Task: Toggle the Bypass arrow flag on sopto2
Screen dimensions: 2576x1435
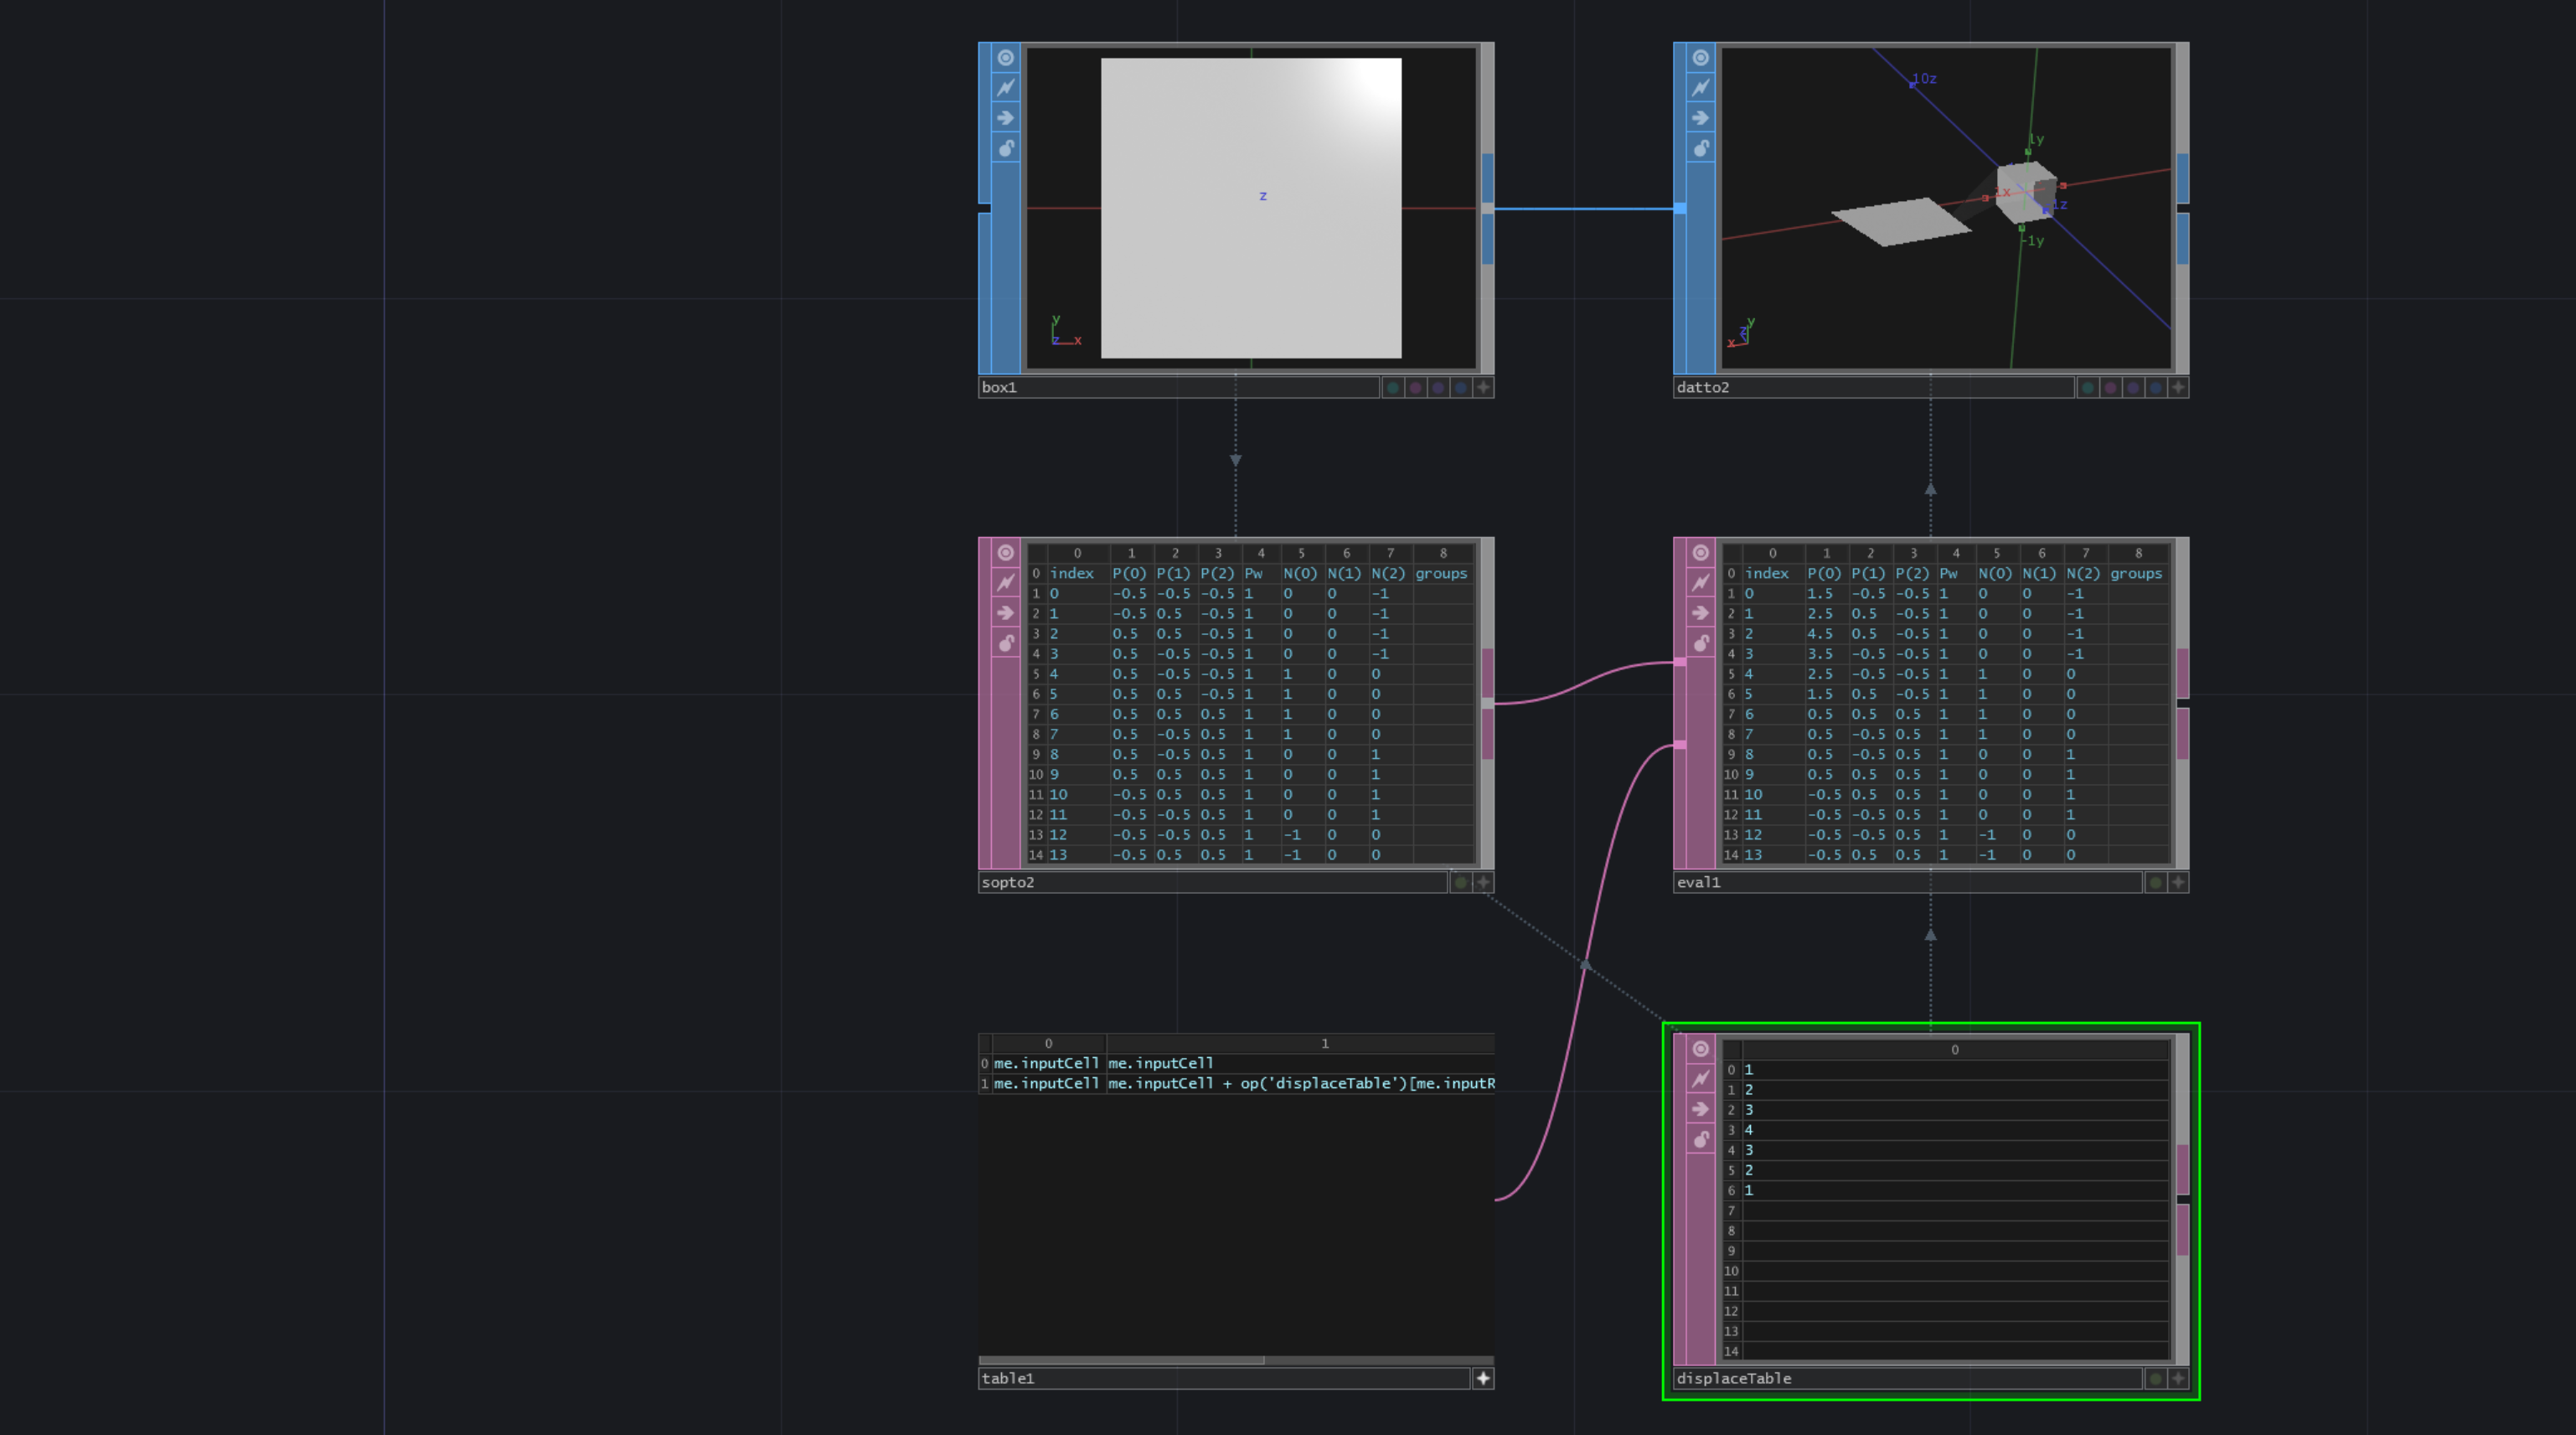Action: [x=1005, y=613]
